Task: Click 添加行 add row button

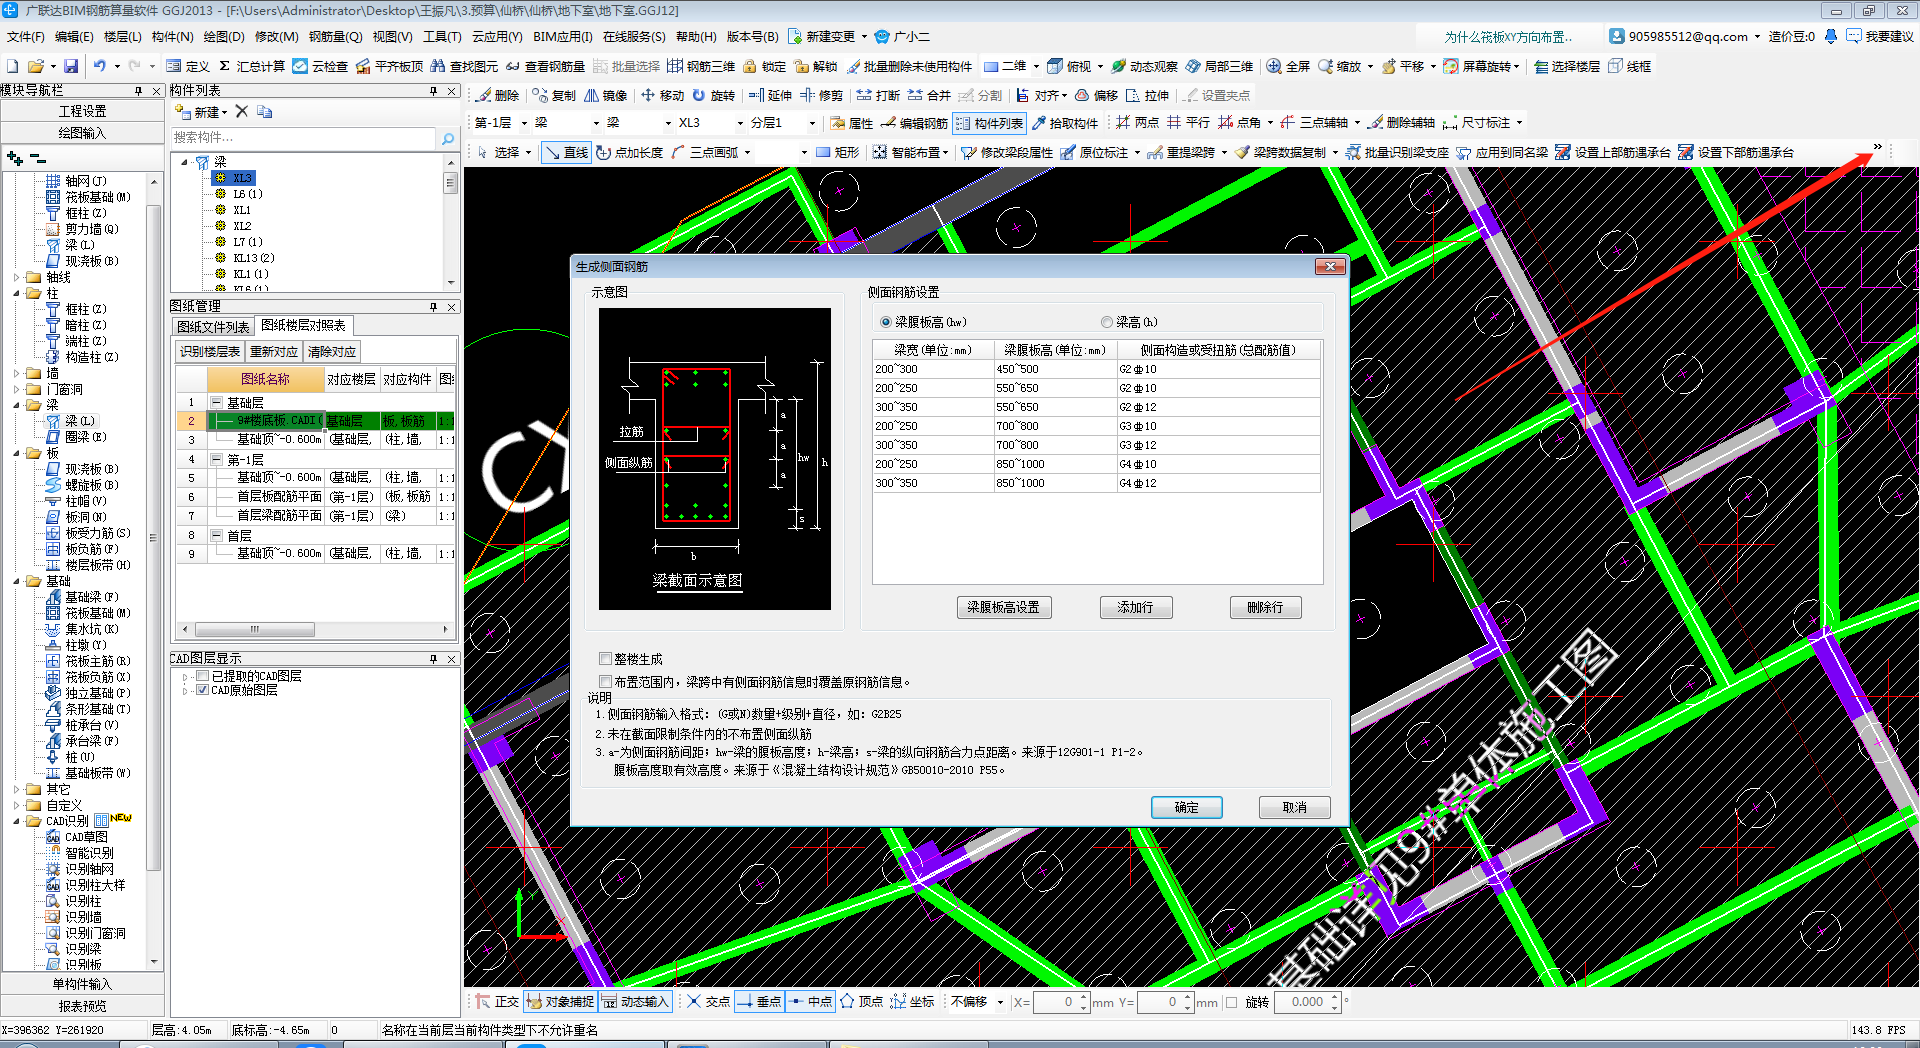Action: [x=1135, y=608]
